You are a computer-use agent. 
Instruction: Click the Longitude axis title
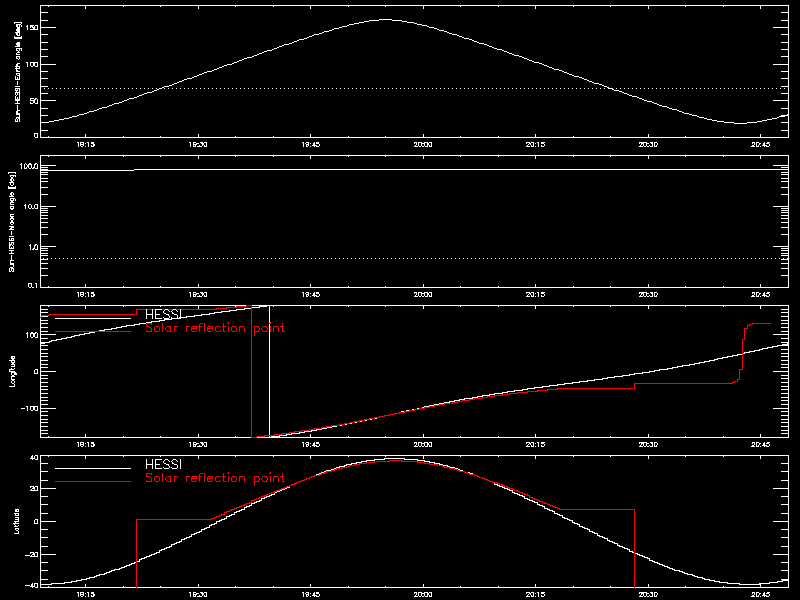[12, 371]
